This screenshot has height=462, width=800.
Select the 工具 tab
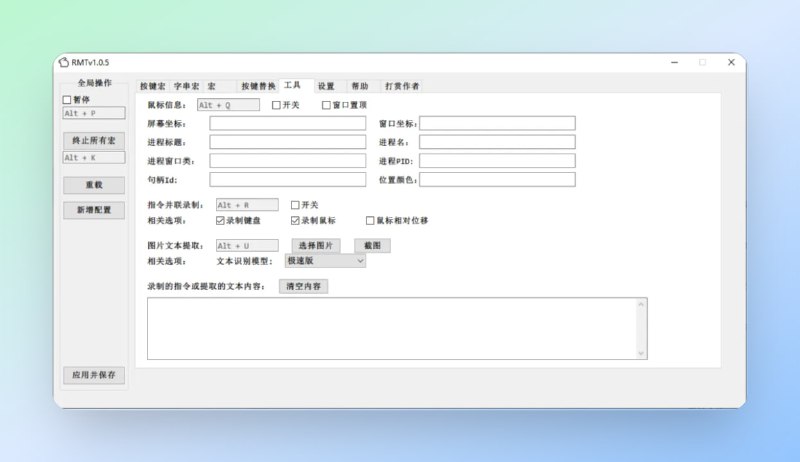[x=296, y=85]
